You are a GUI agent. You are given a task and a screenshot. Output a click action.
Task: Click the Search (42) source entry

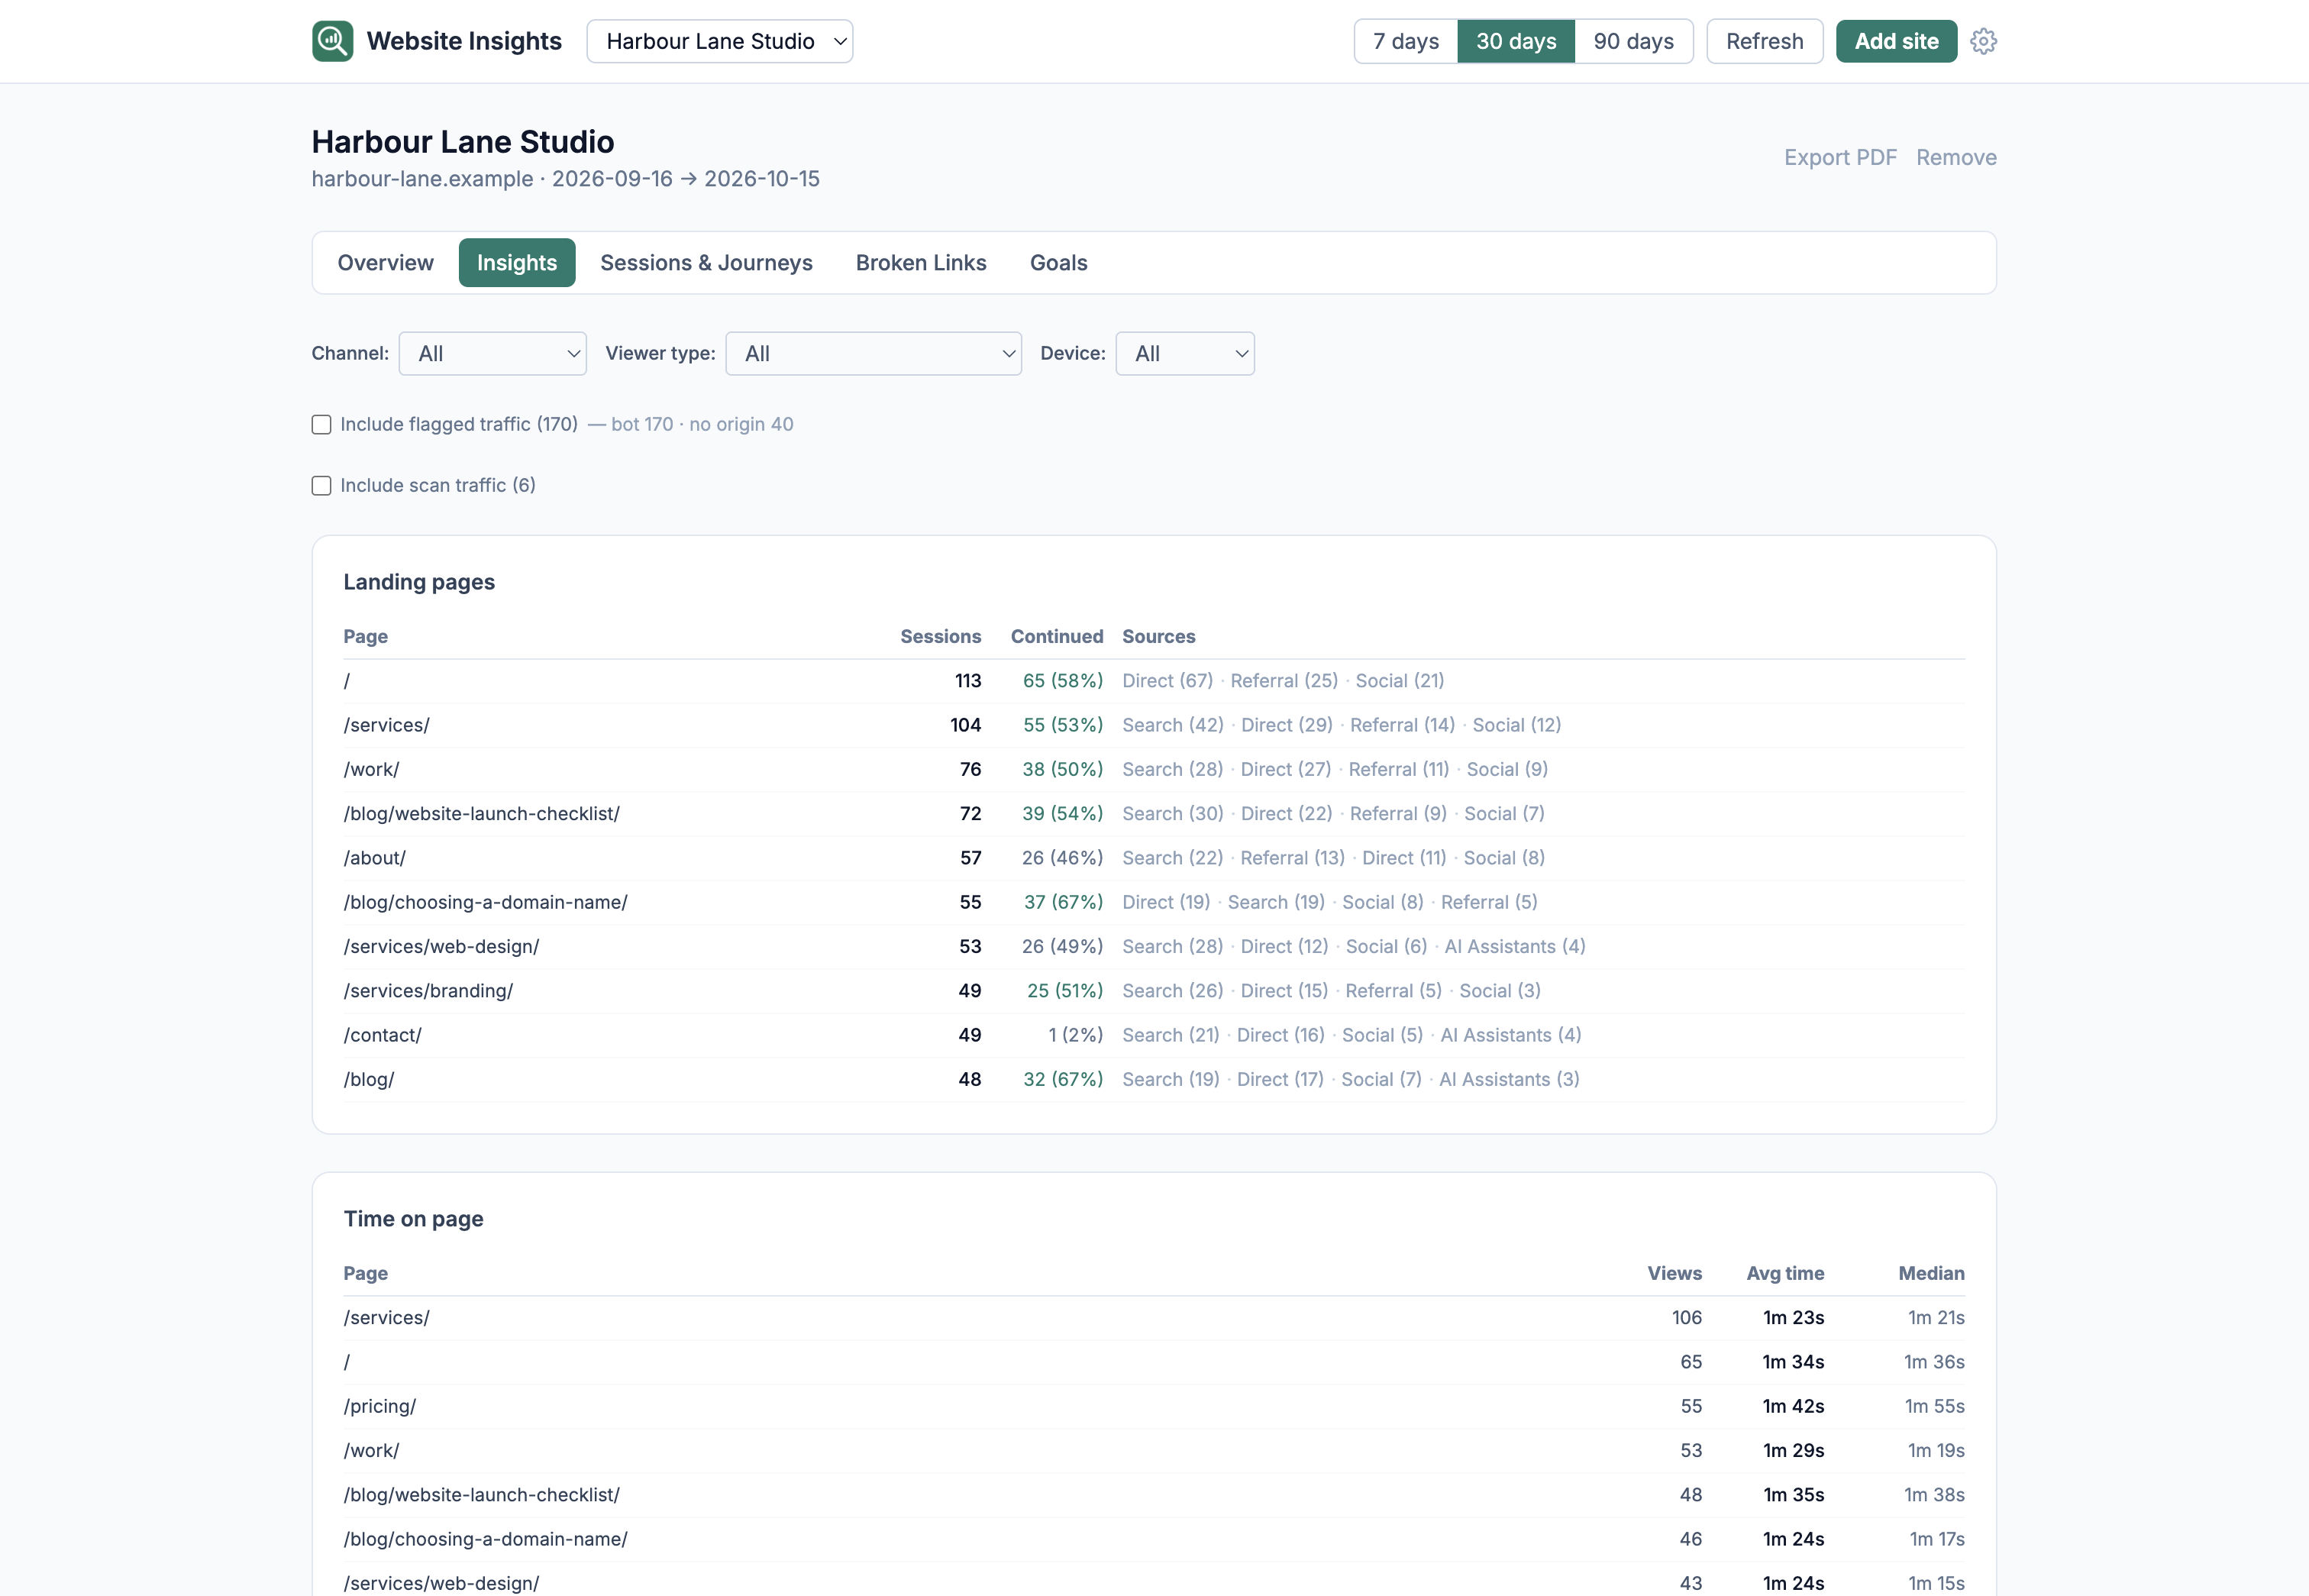click(1172, 725)
